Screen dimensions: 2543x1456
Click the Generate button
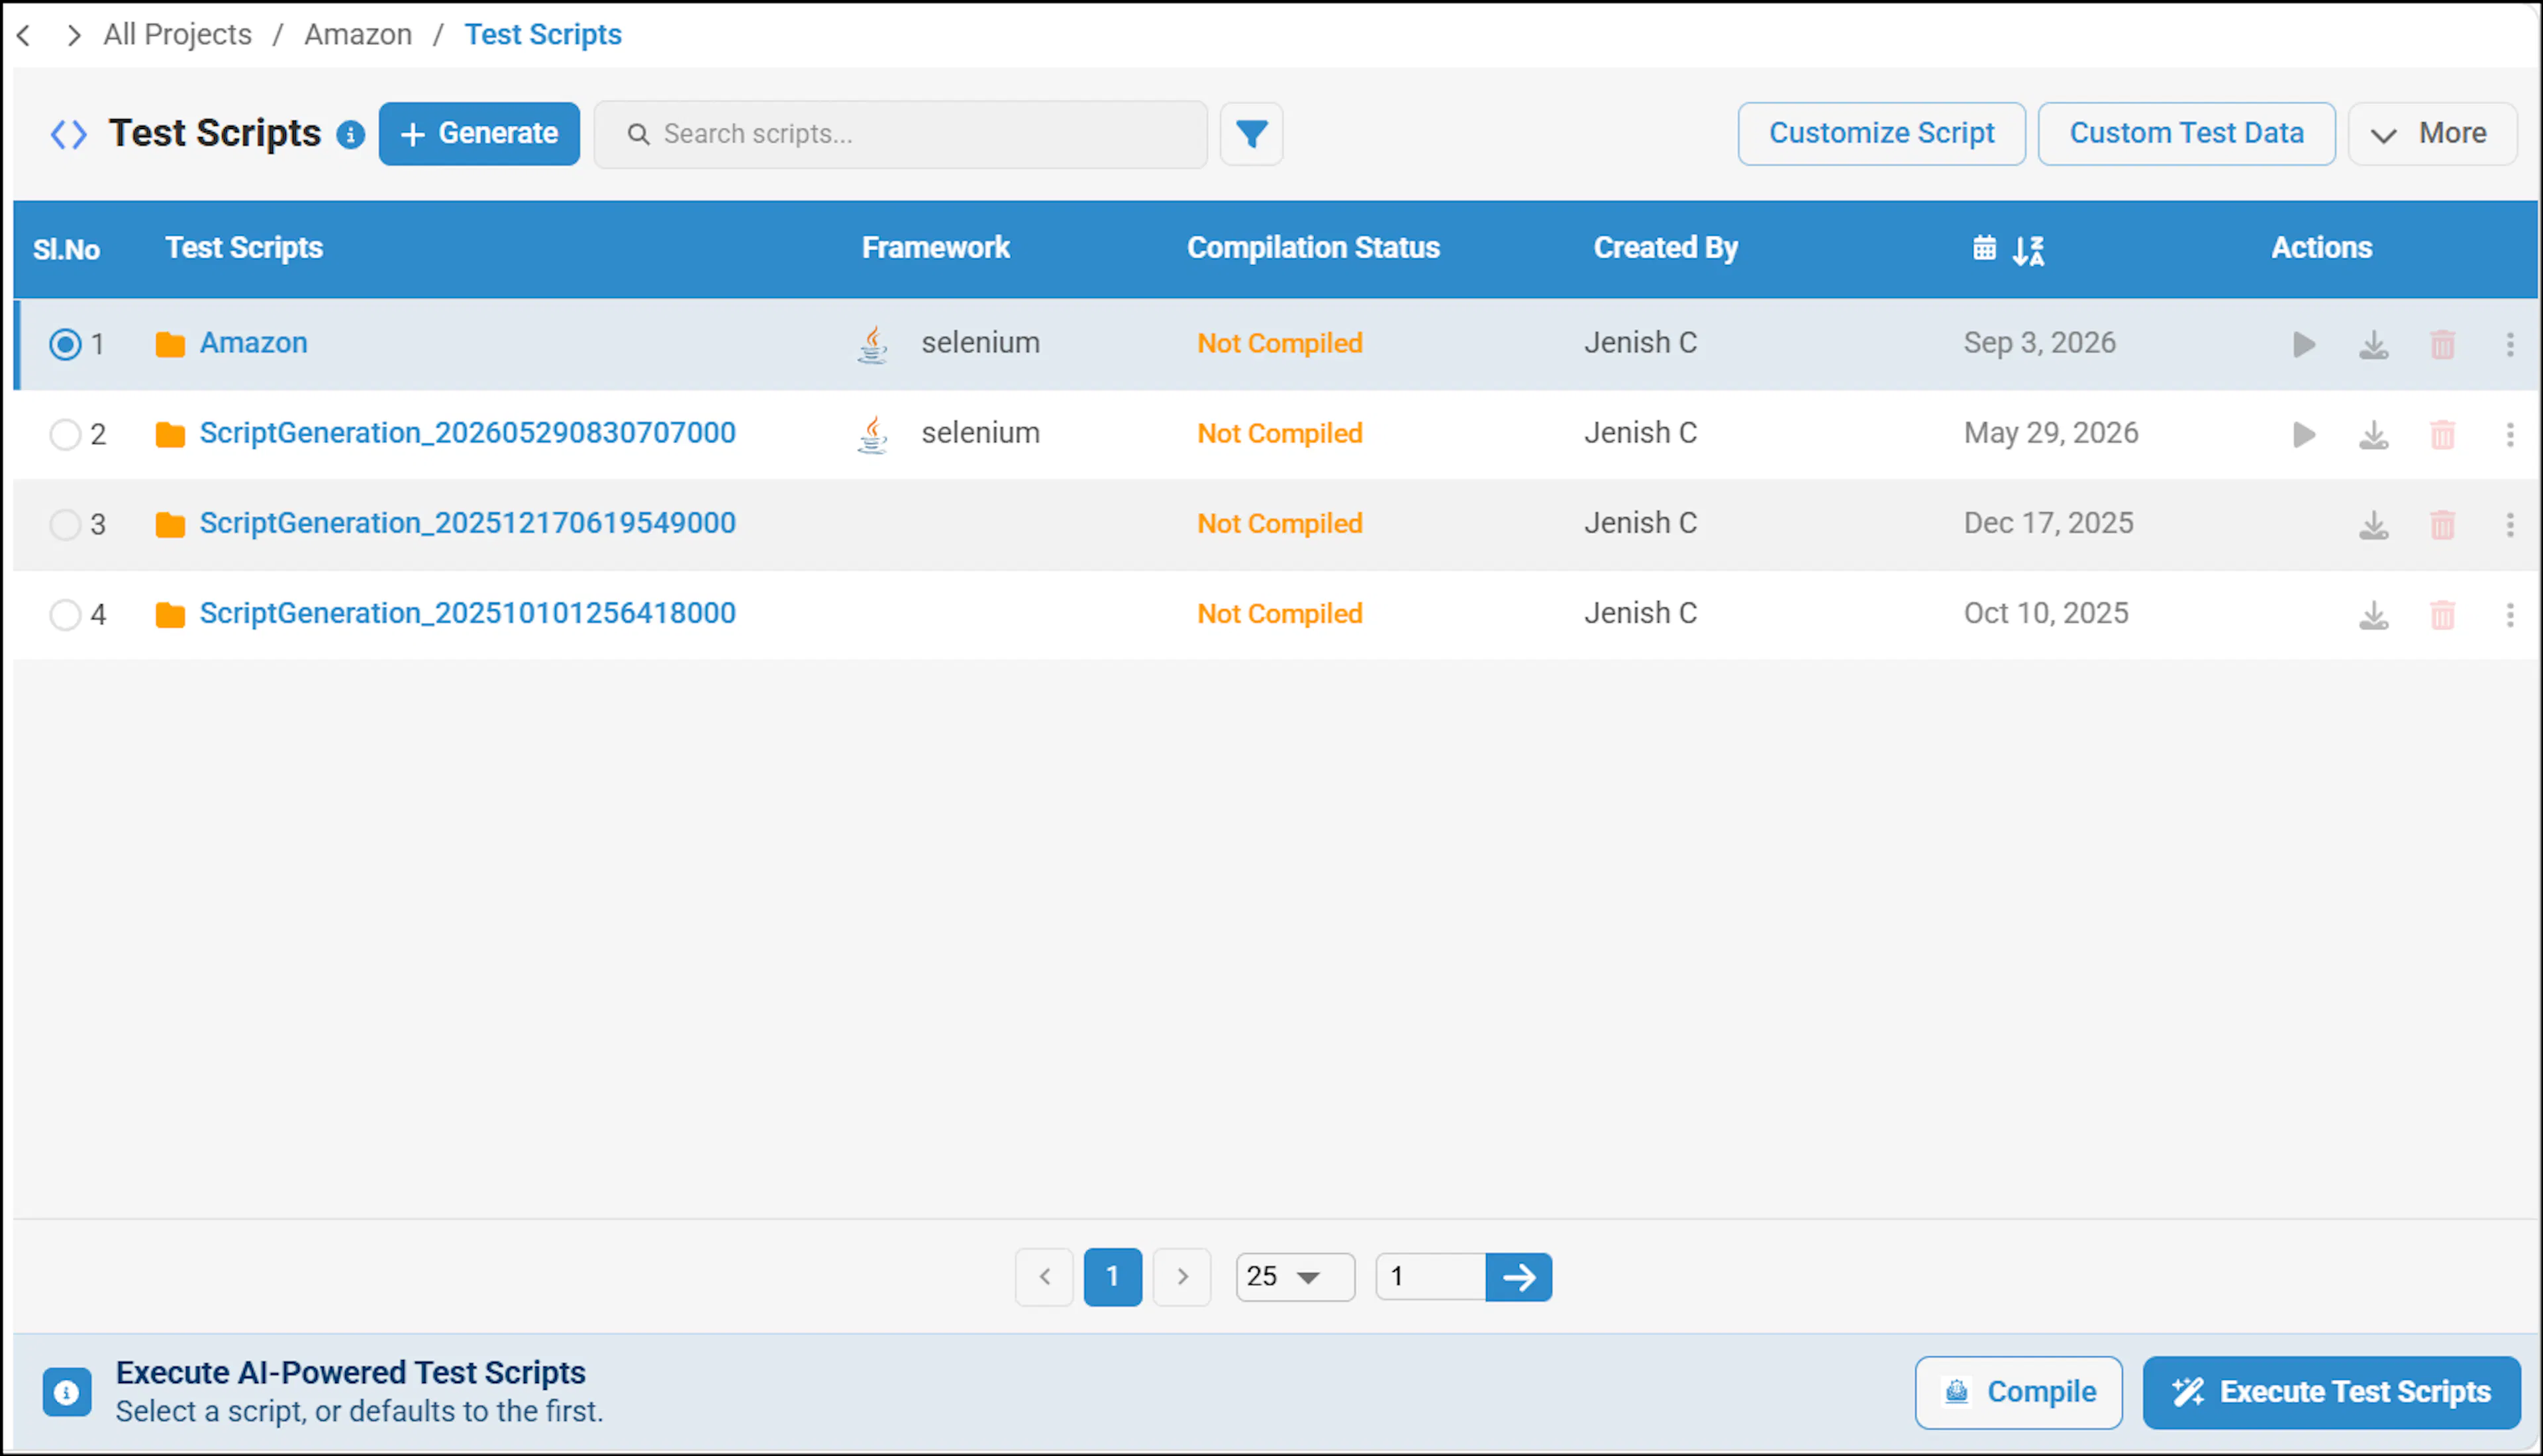point(479,134)
